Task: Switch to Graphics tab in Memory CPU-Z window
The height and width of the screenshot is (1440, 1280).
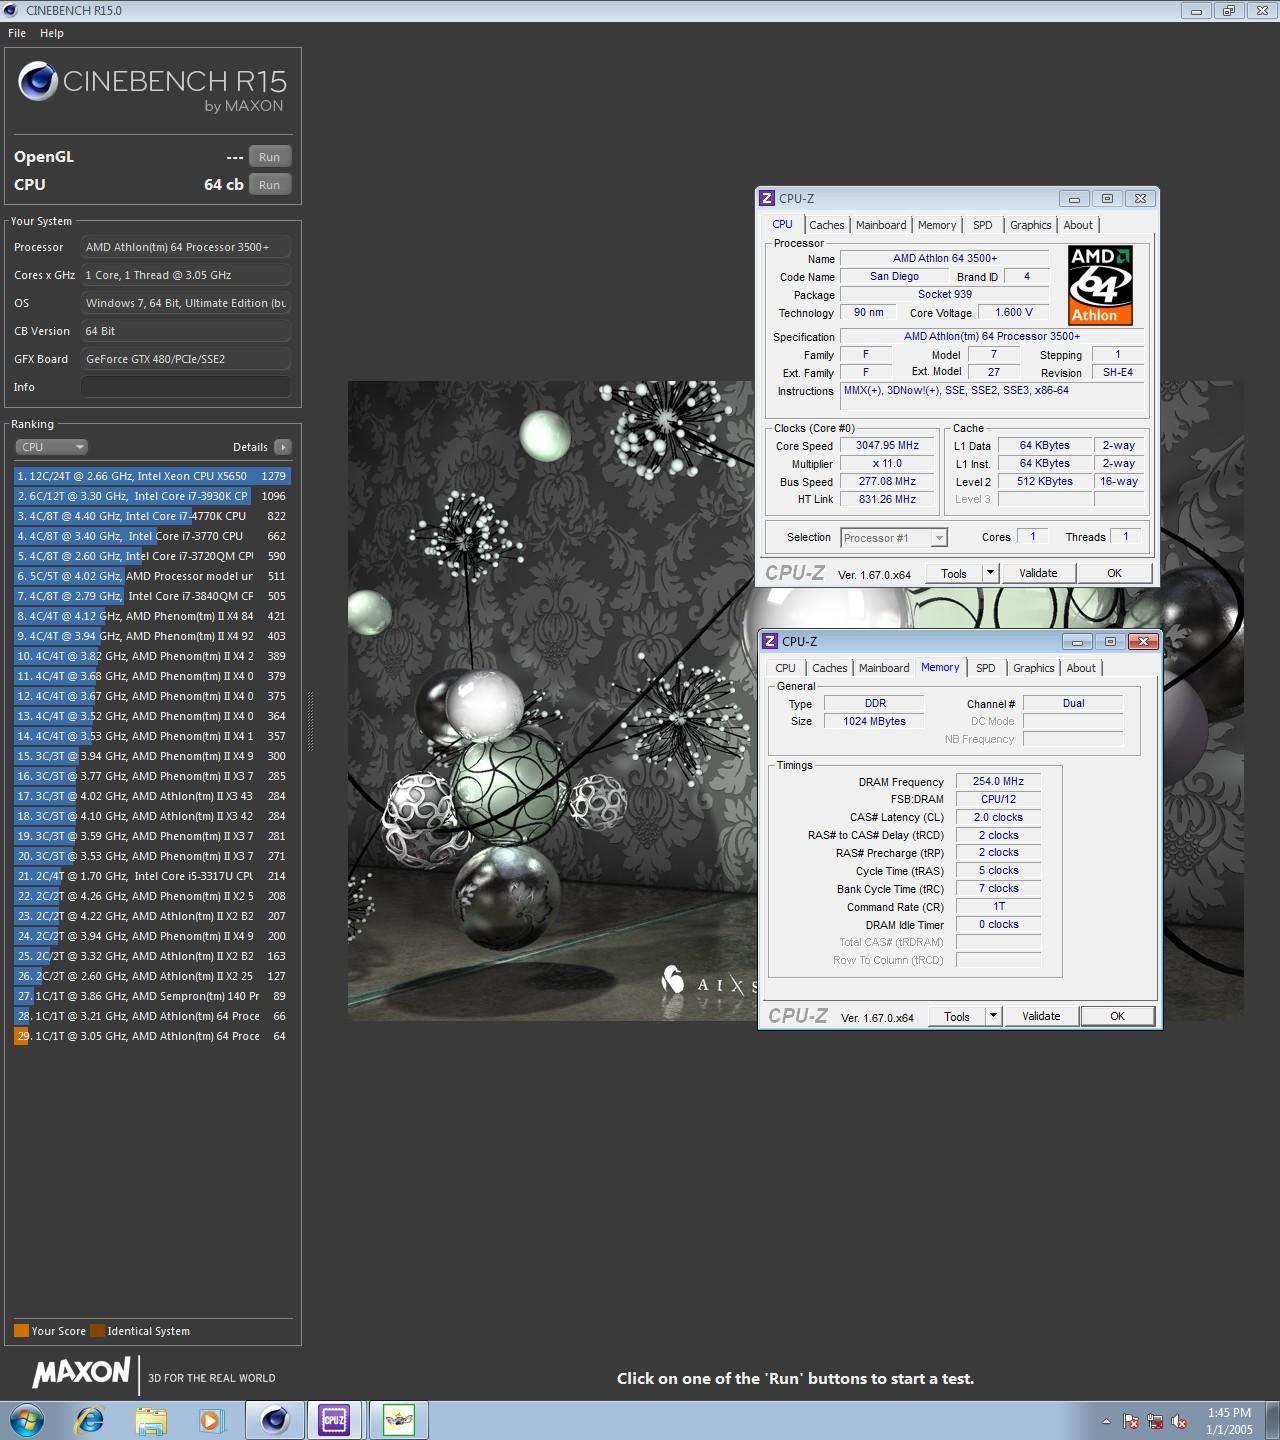Action: (x=1033, y=668)
